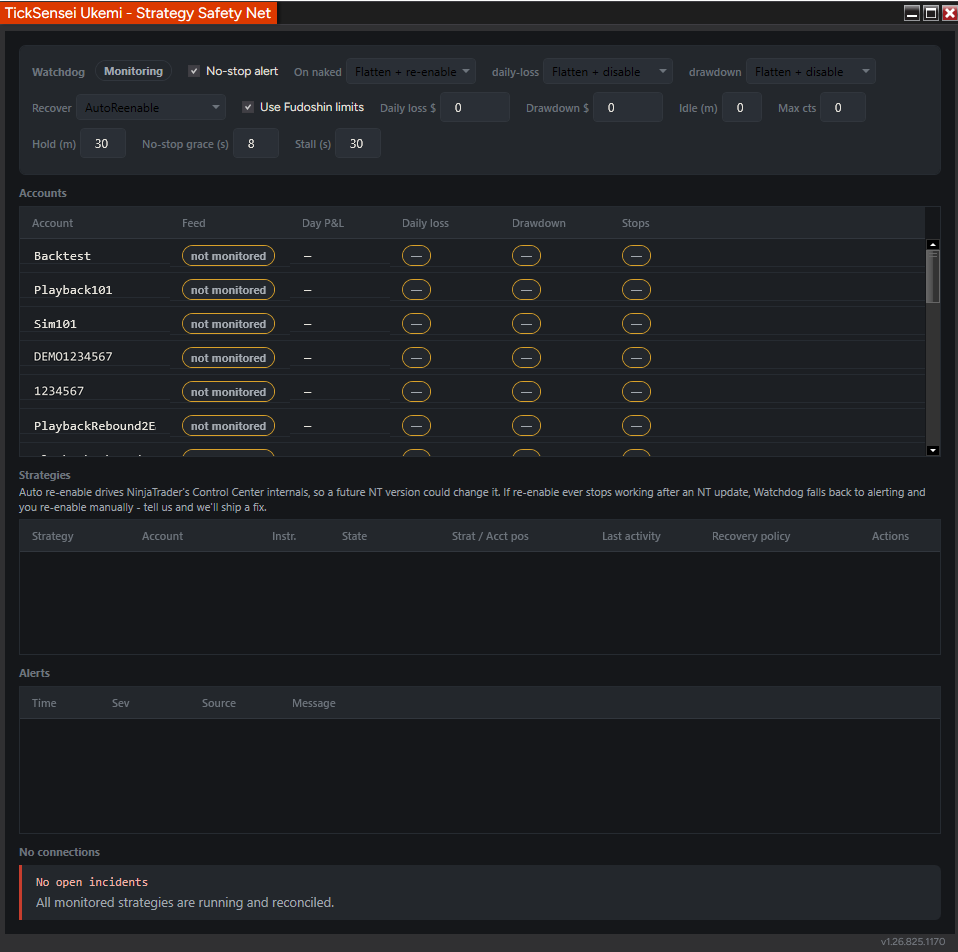Image resolution: width=958 pixels, height=952 pixels.
Task: Click the Daily loss $ input field
Action: 475,108
